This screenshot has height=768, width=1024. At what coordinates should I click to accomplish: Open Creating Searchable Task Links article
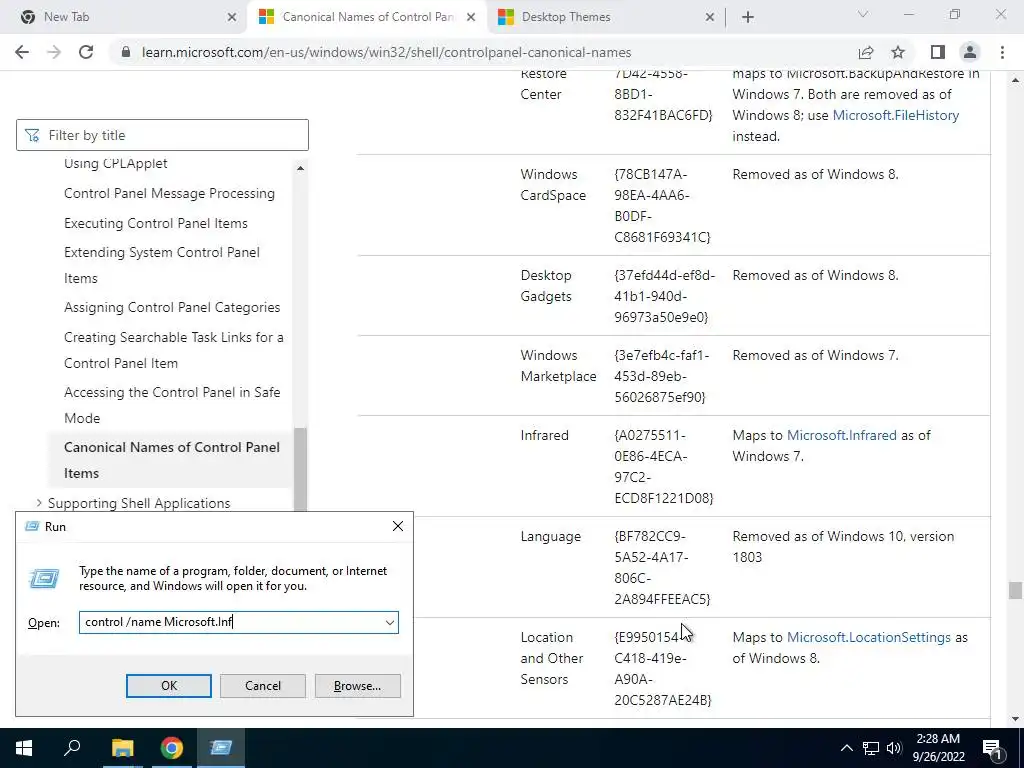coord(174,350)
